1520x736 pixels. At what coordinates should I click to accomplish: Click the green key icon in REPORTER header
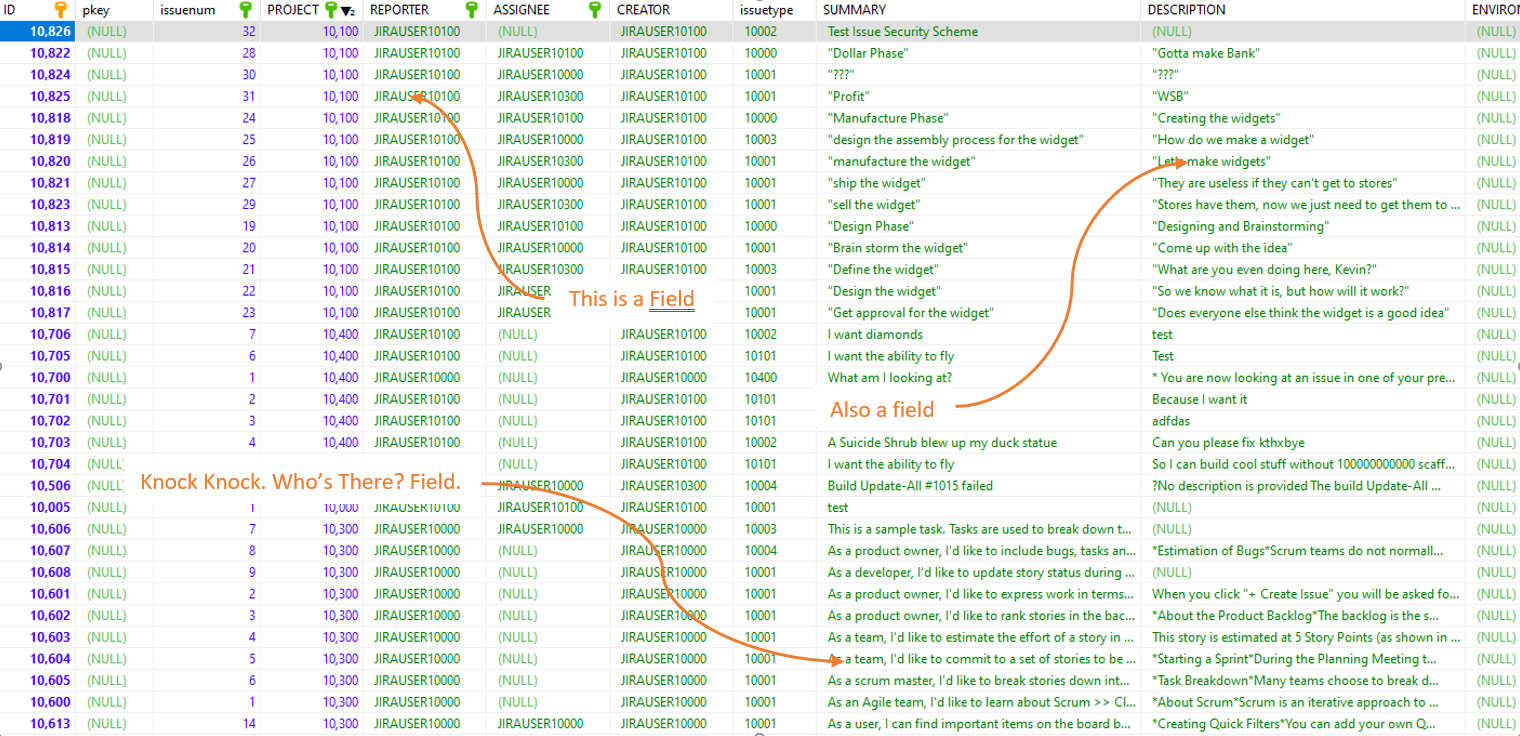(470, 10)
